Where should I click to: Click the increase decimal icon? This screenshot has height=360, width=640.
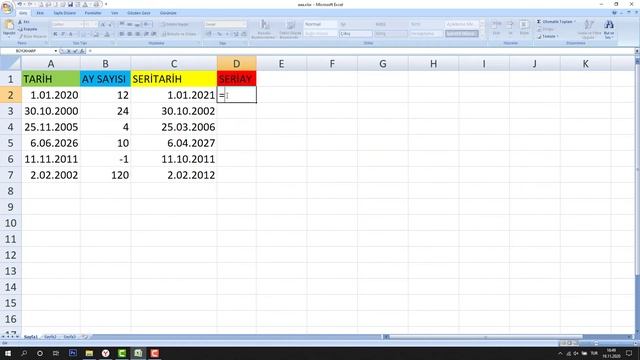[x=236, y=34]
